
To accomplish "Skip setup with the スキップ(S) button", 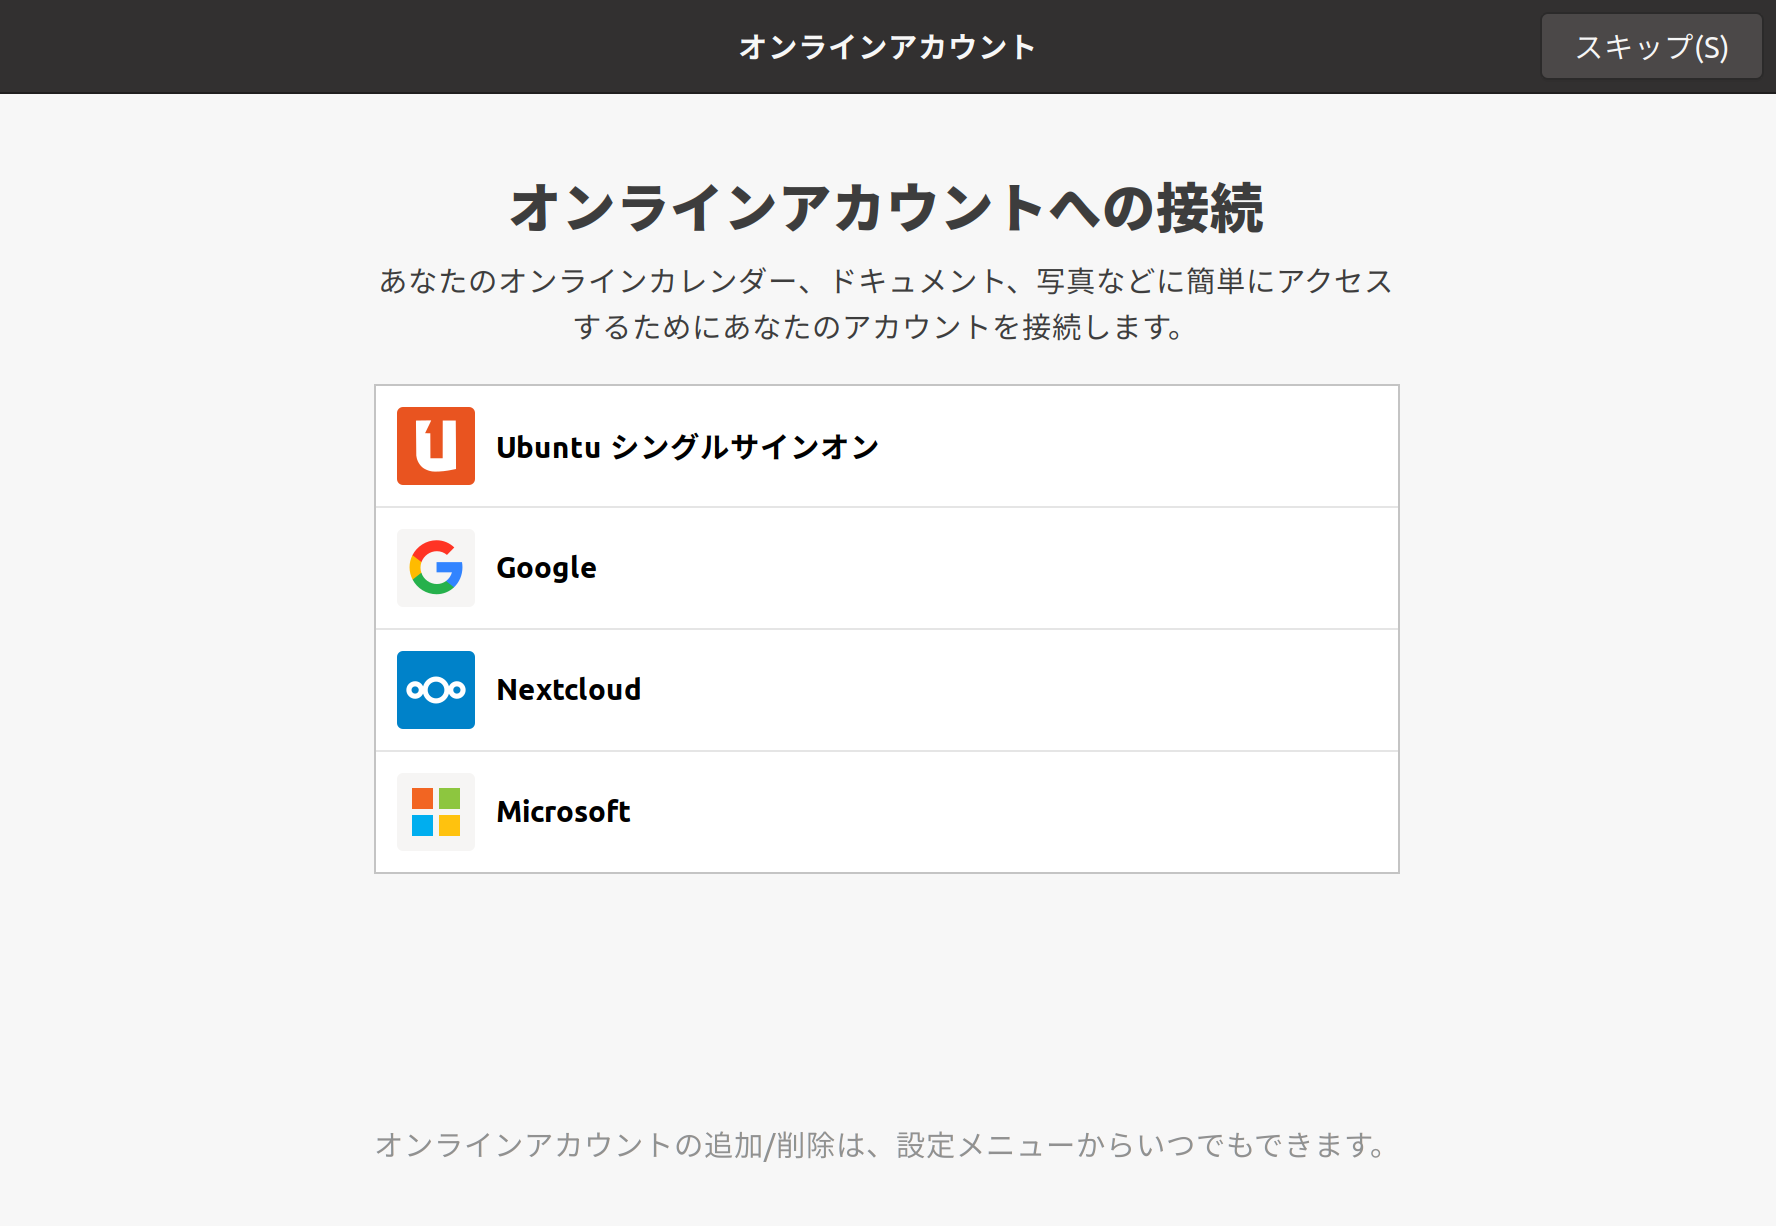I will click(1651, 46).
